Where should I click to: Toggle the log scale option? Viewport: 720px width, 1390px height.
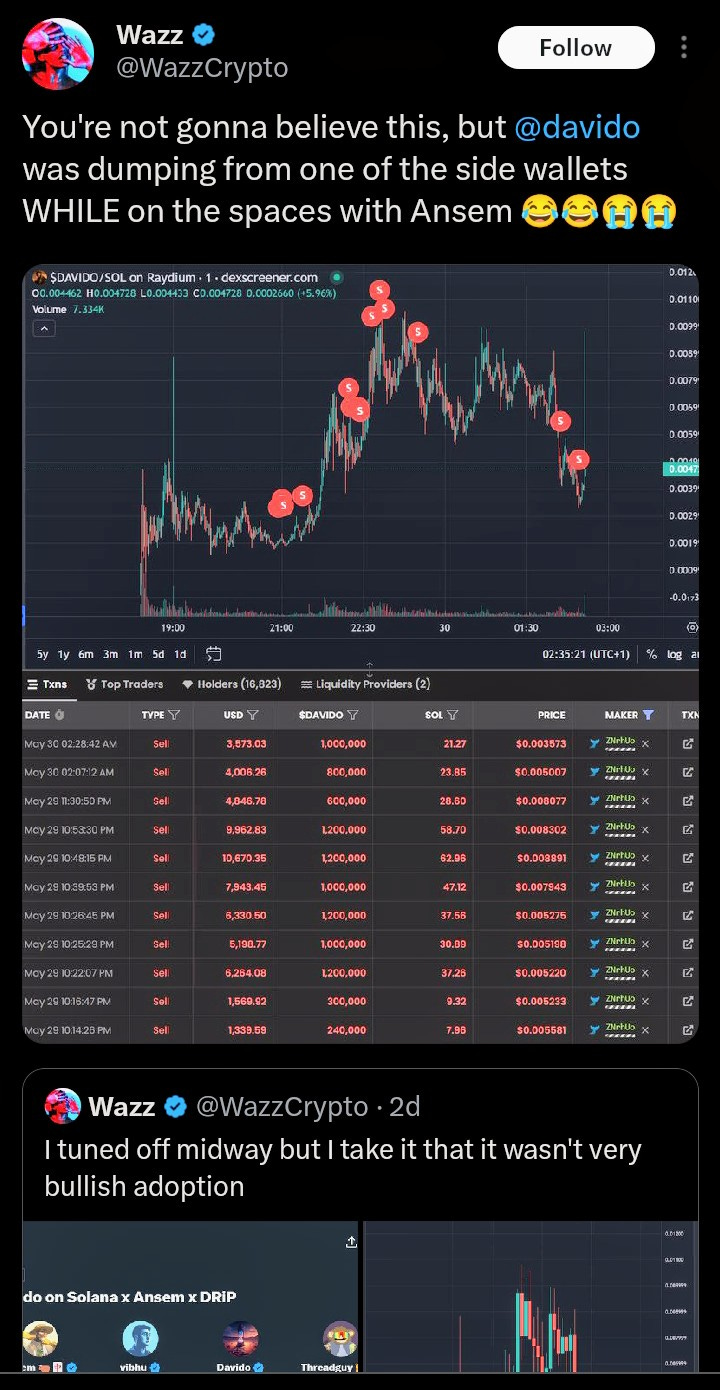point(674,654)
